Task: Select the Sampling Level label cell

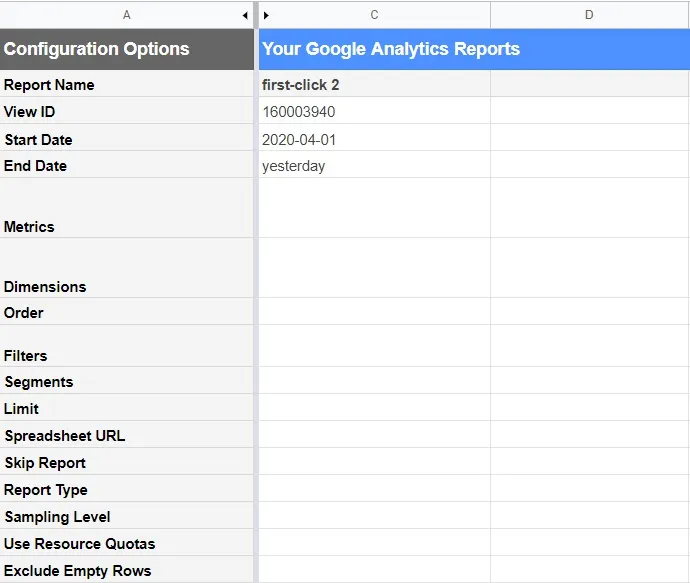Action: click(x=127, y=516)
